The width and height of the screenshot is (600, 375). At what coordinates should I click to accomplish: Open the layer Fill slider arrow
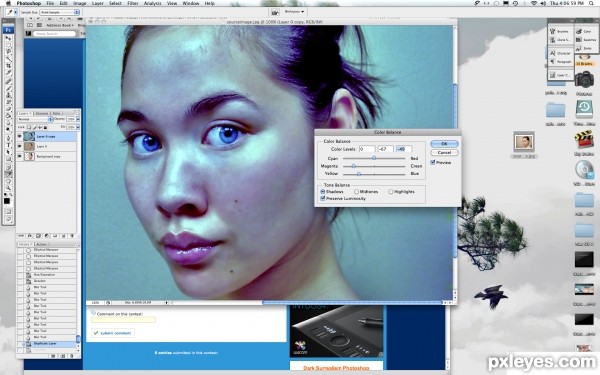tap(78, 127)
